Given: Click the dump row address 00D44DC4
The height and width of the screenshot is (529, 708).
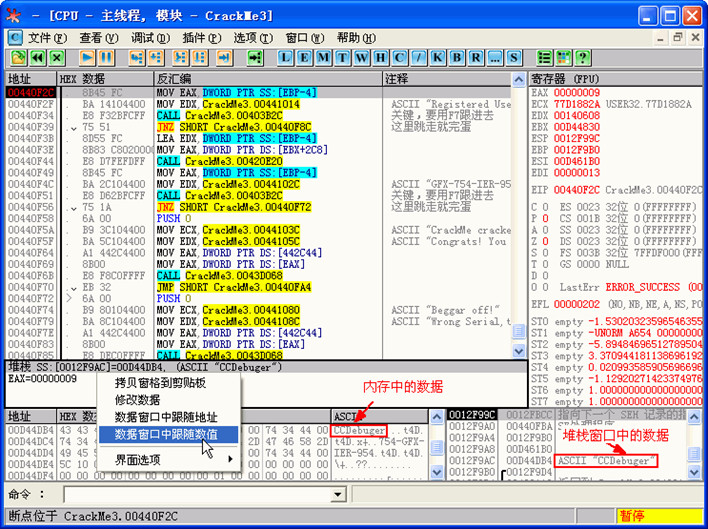Looking at the screenshot, I should tap(31, 441).
